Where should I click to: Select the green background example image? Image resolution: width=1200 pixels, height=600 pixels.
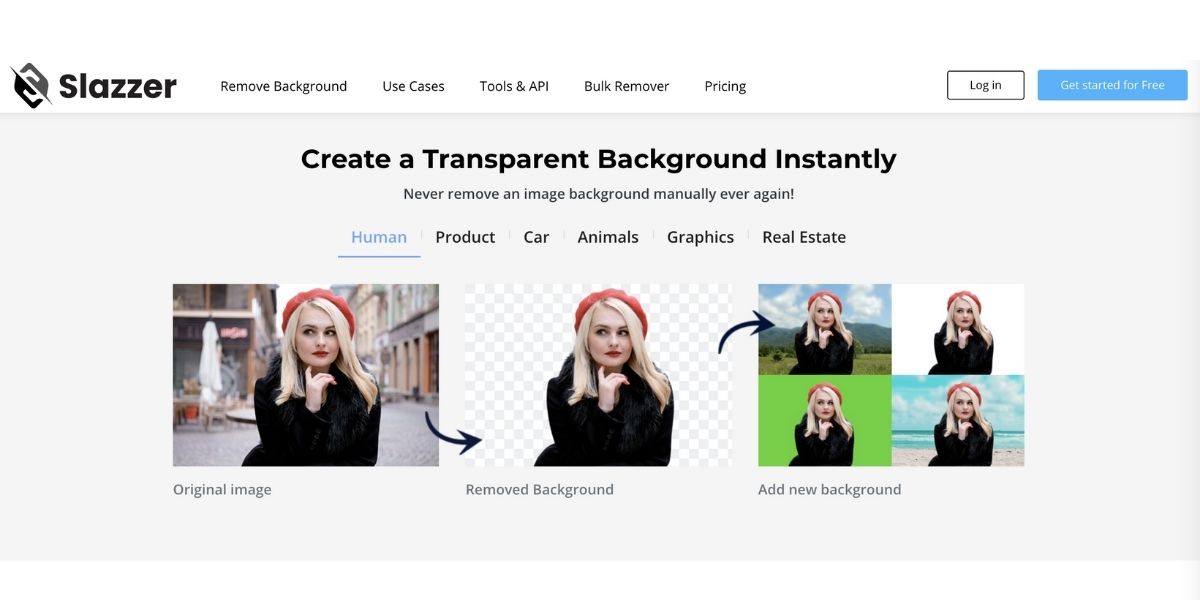pos(824,420)
